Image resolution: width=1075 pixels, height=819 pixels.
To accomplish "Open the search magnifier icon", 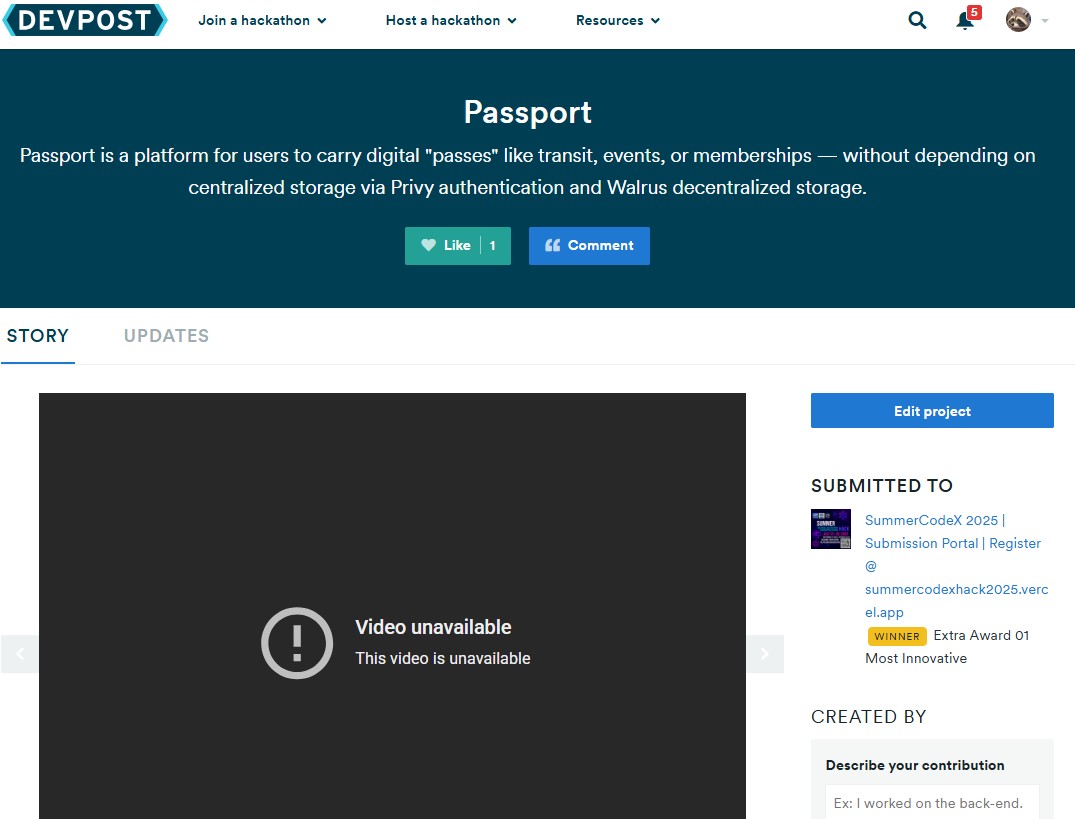I will click(917, 21).
